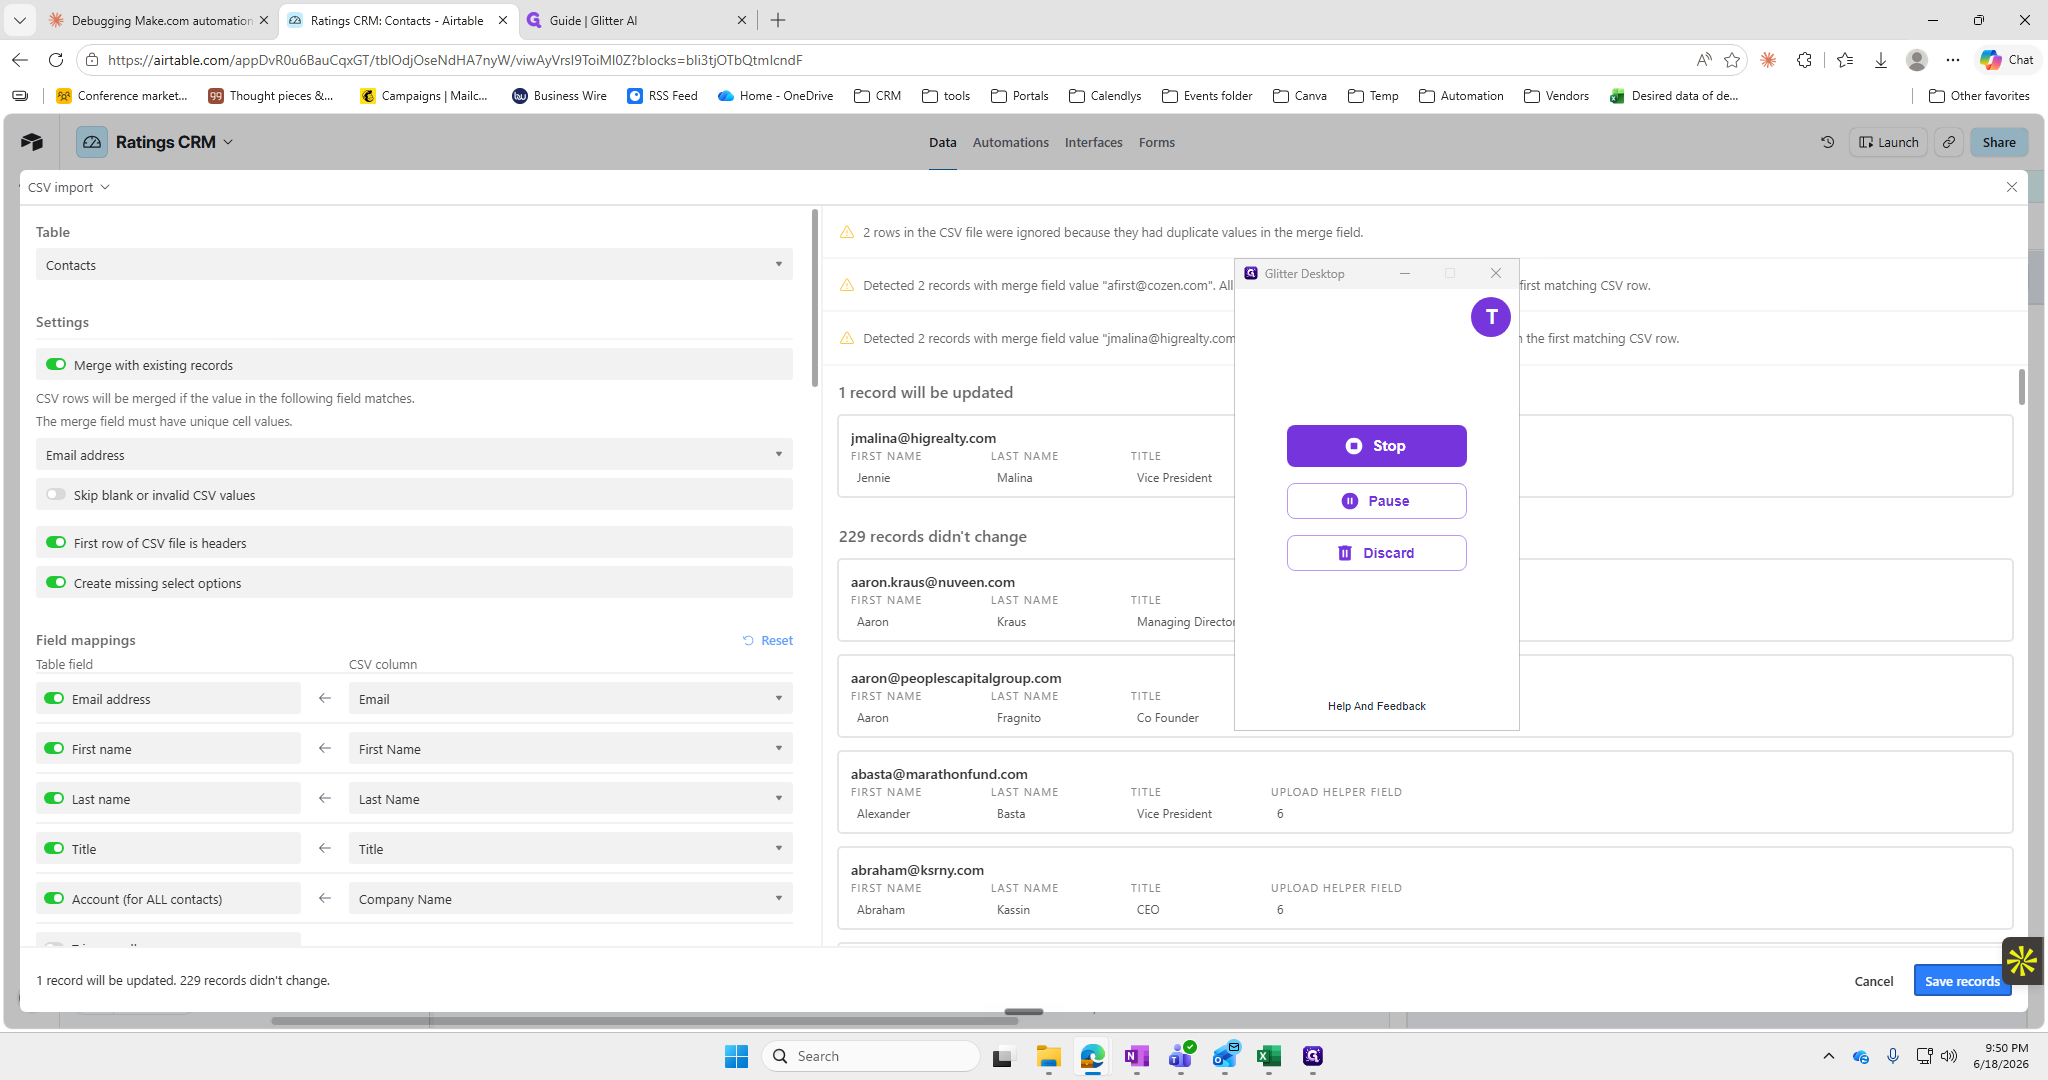
Task: Click the Cancel button
Action: [1873, 981]
